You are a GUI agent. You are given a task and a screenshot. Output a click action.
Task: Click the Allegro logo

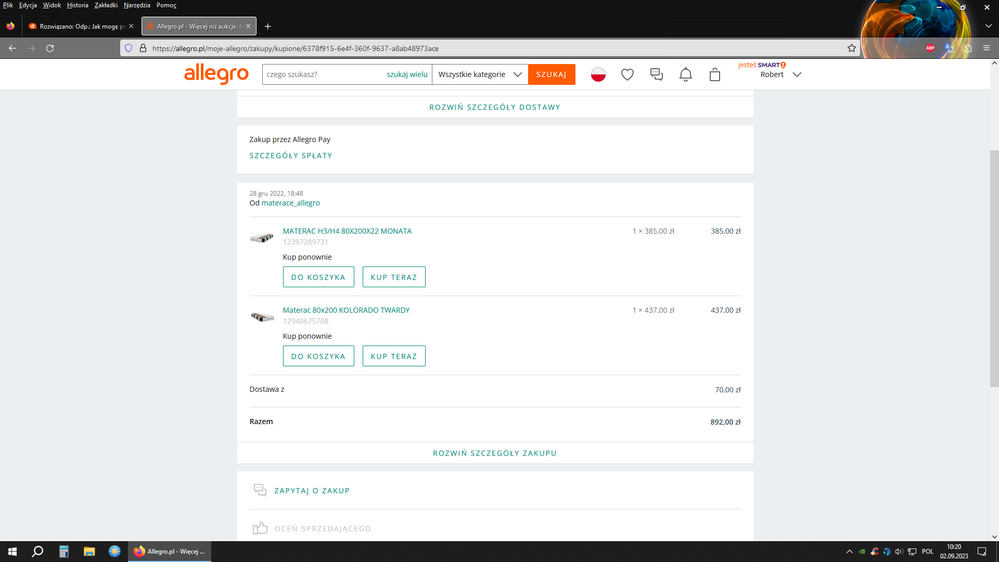click(216, 74)
